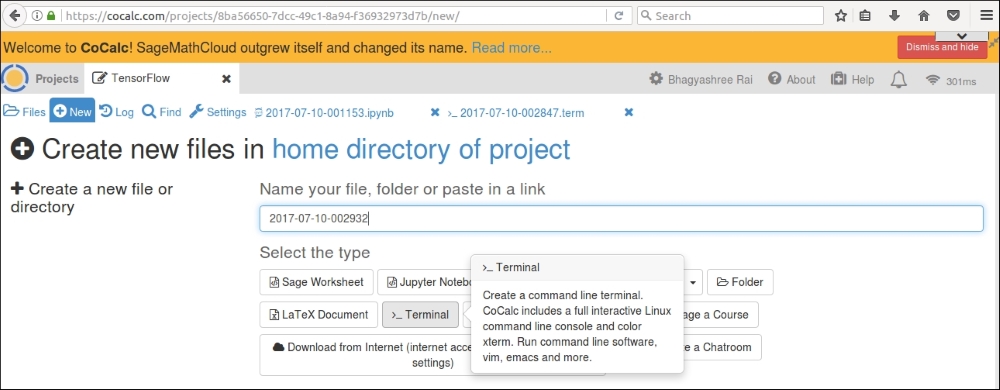Reload the page with the refresh icon
The image size is (1000, 390).
(x=618, y=15)
